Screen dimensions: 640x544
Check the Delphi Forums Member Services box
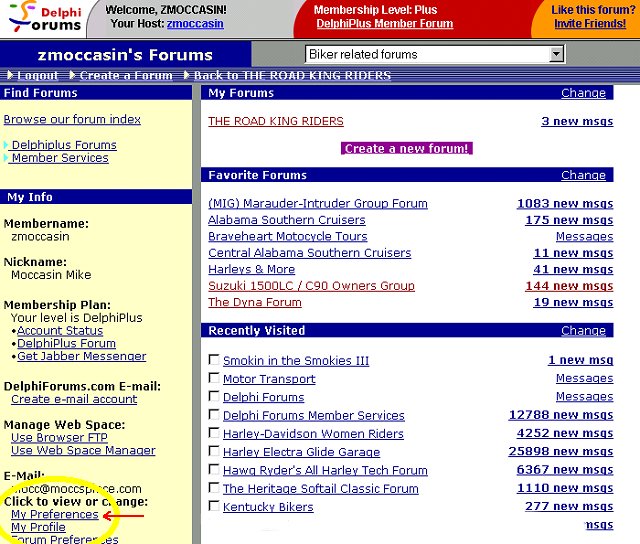coord(213,415)
